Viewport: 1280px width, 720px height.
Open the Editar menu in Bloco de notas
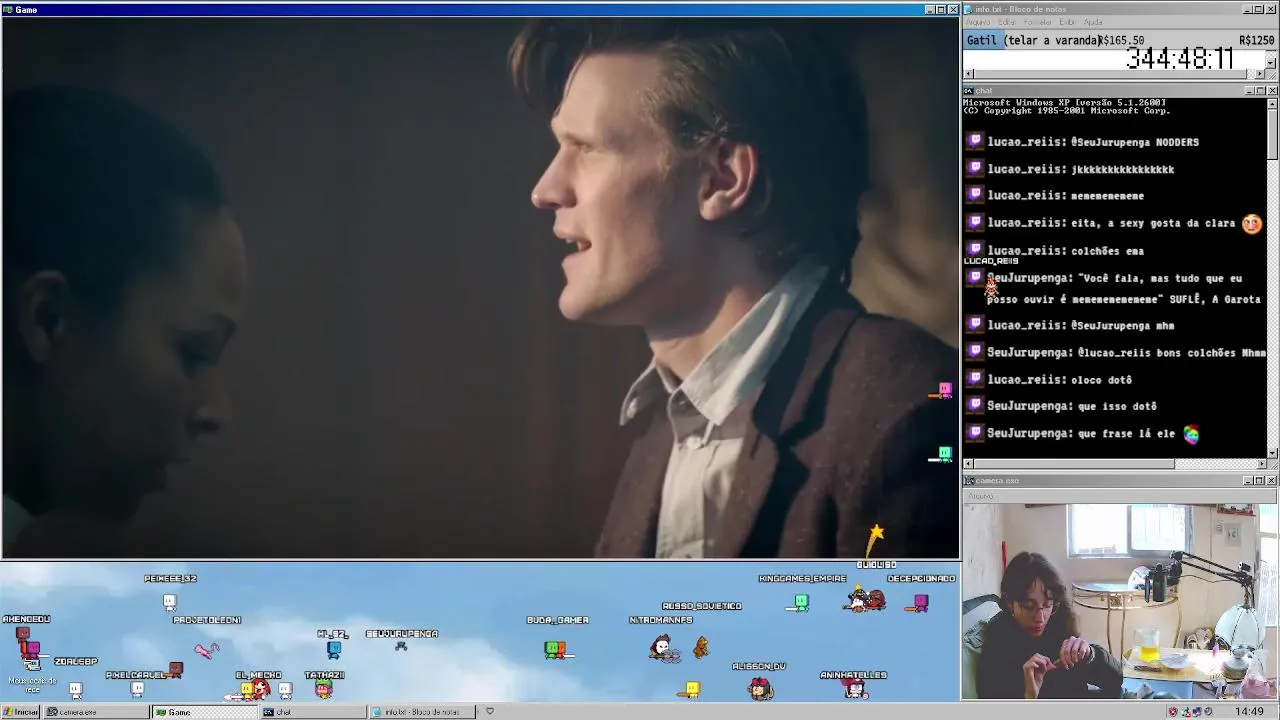tap(1006, 22)
